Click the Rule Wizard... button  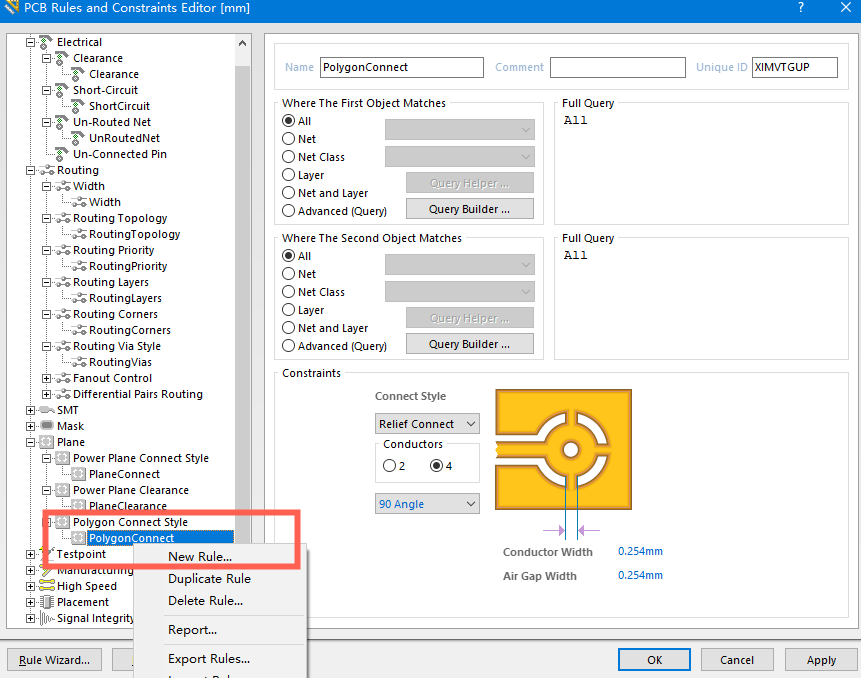(55, 660)
